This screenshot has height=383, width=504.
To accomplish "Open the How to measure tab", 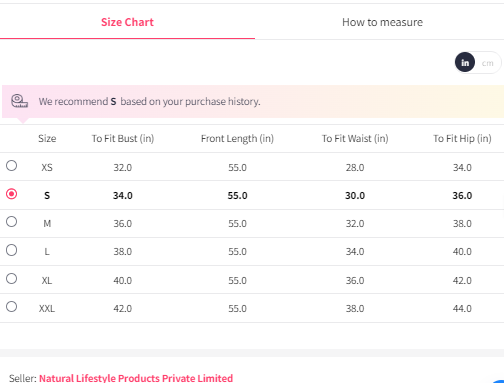I will pyautogui.click(x=382, y=22).
